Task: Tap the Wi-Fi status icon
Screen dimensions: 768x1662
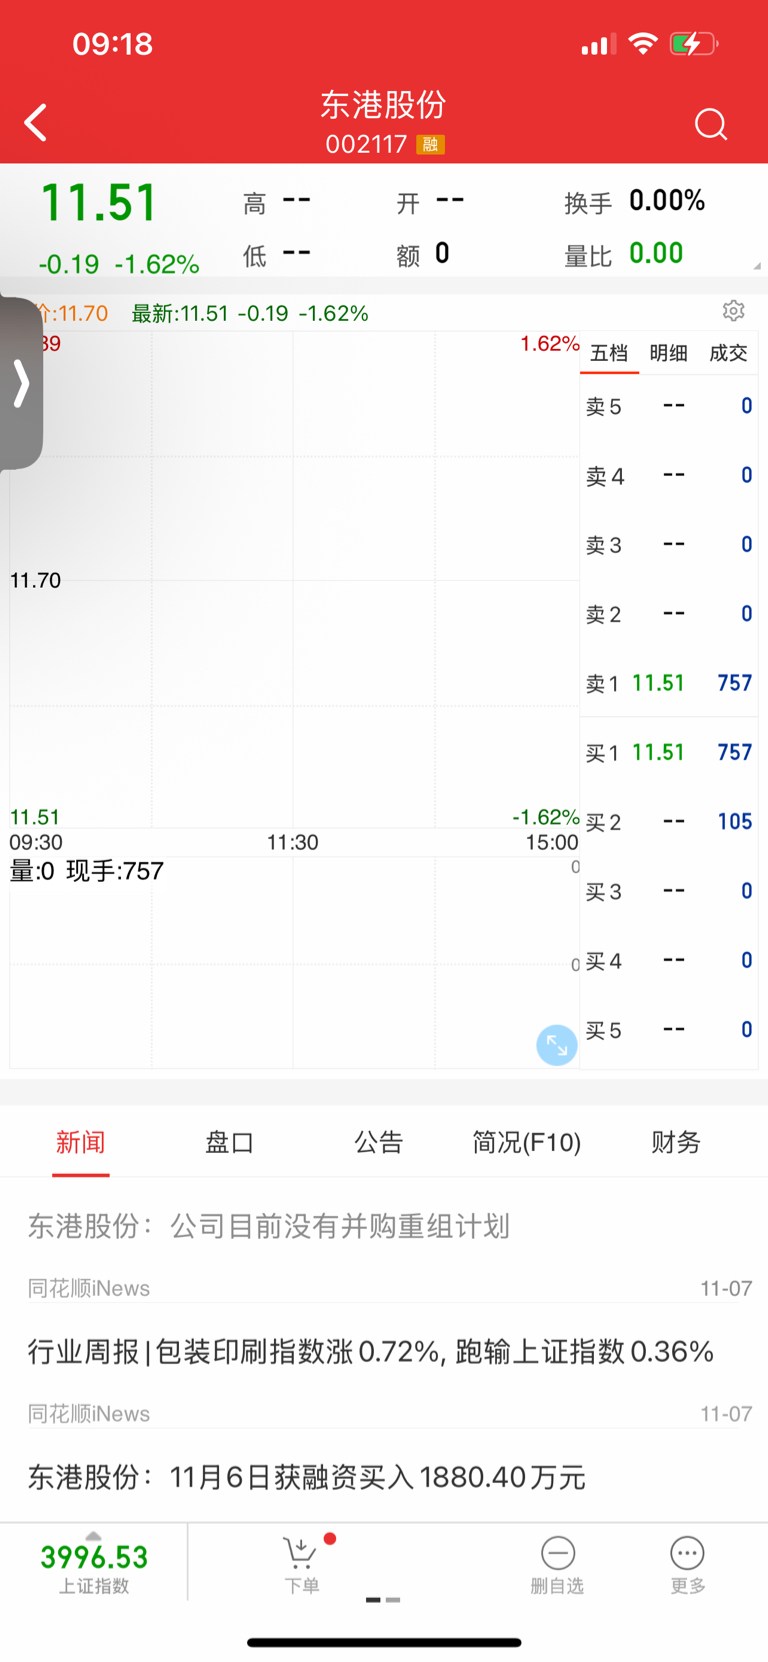Action: pyautogui.click(x=643, y=43)
